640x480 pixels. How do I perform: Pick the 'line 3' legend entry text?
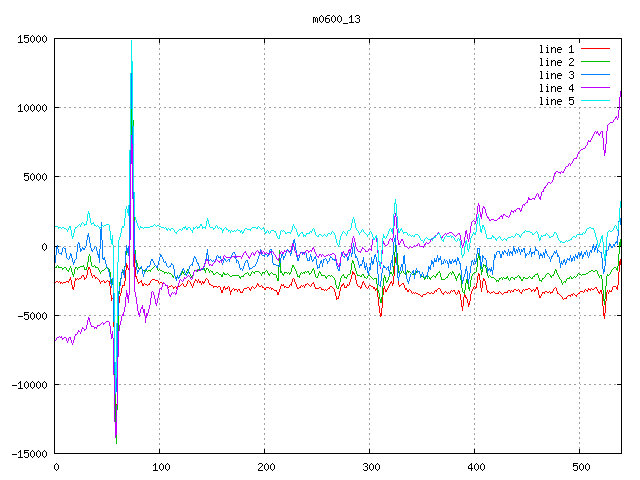click(x=557, y=75)
